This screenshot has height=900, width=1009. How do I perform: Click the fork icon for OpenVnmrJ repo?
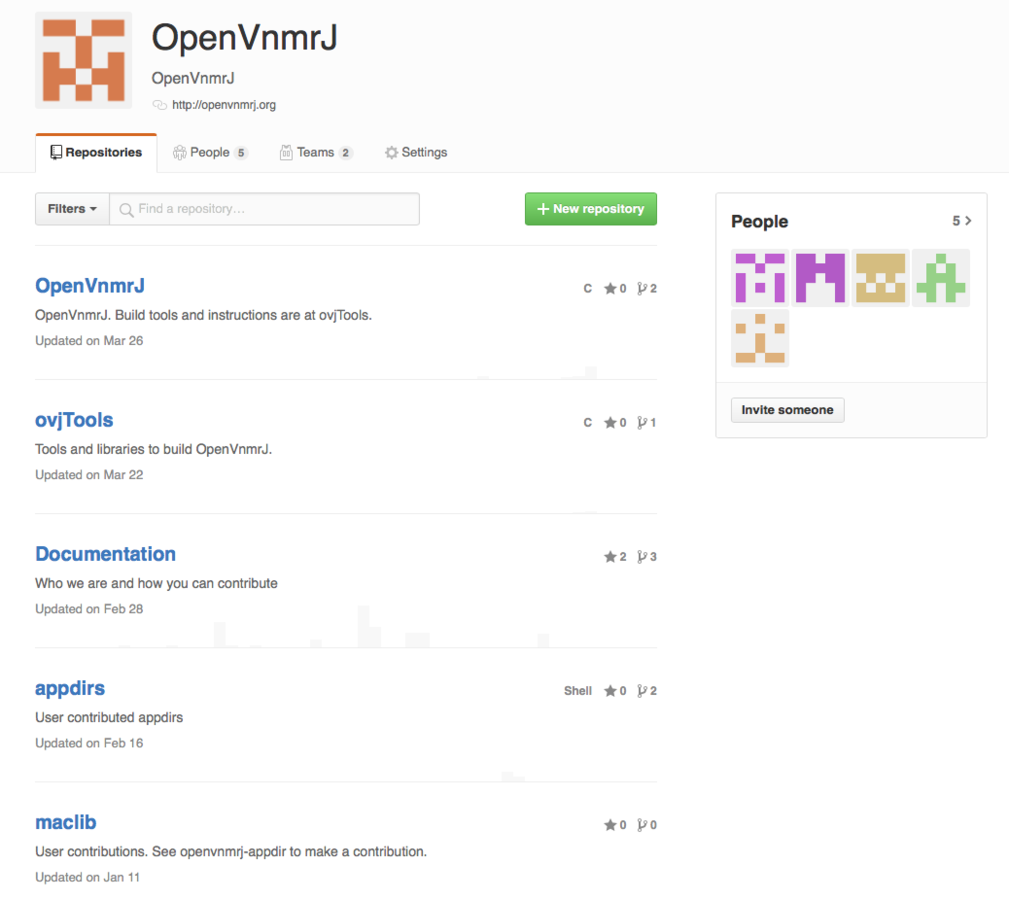click(x=642, y=288)
